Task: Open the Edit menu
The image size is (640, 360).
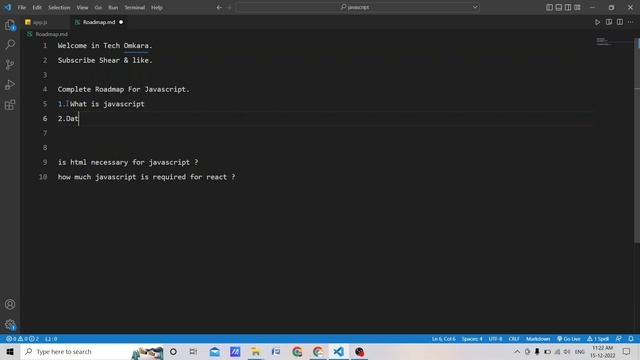Action: [x=37, y=7]
